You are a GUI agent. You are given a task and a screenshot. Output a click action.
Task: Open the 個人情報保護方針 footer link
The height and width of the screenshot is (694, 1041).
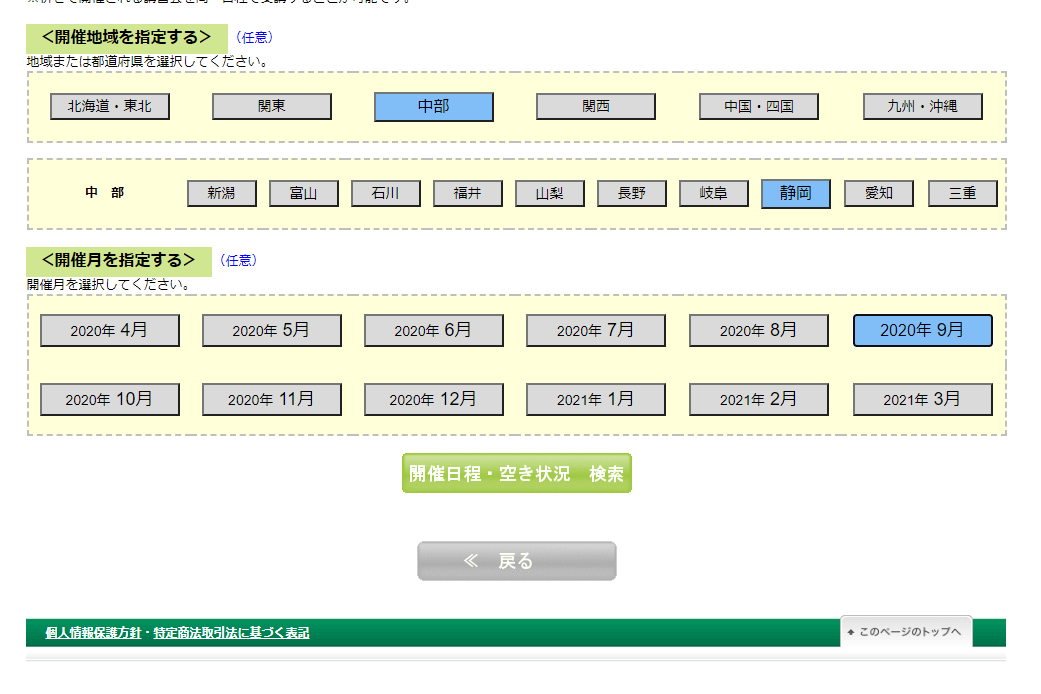coord(94,633)
